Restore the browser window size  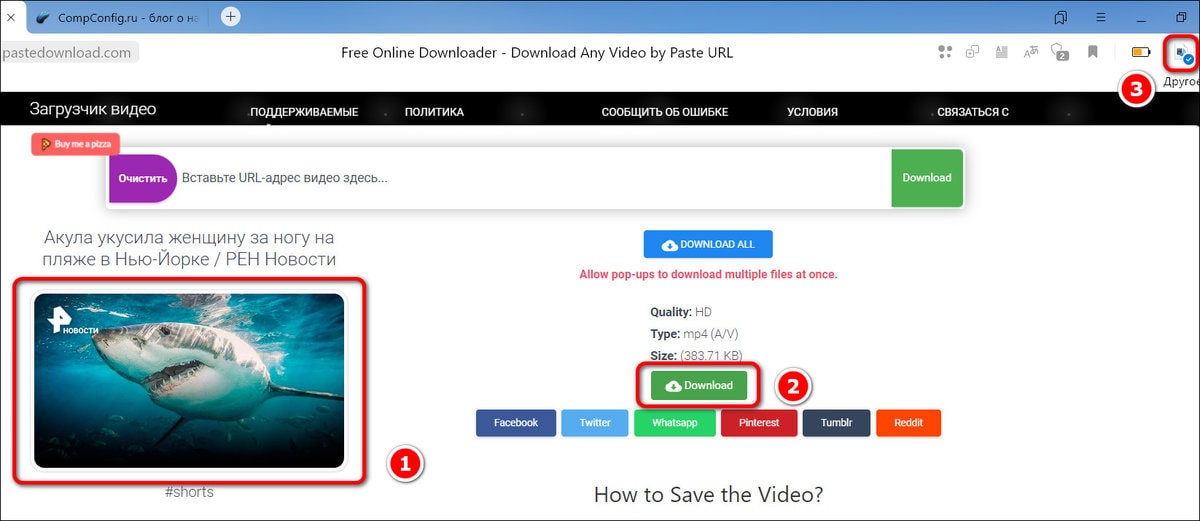1181,17
